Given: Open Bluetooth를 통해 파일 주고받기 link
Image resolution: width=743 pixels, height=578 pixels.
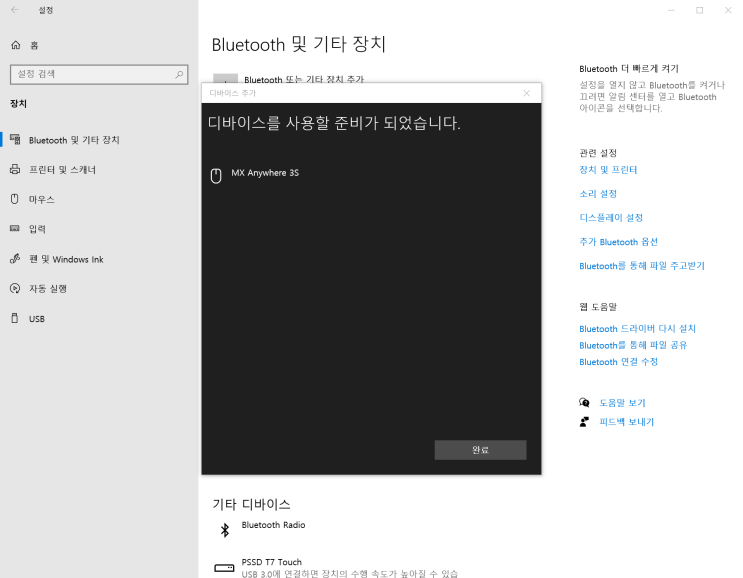Looking at the screenshot, I should [x=642, y=266].
